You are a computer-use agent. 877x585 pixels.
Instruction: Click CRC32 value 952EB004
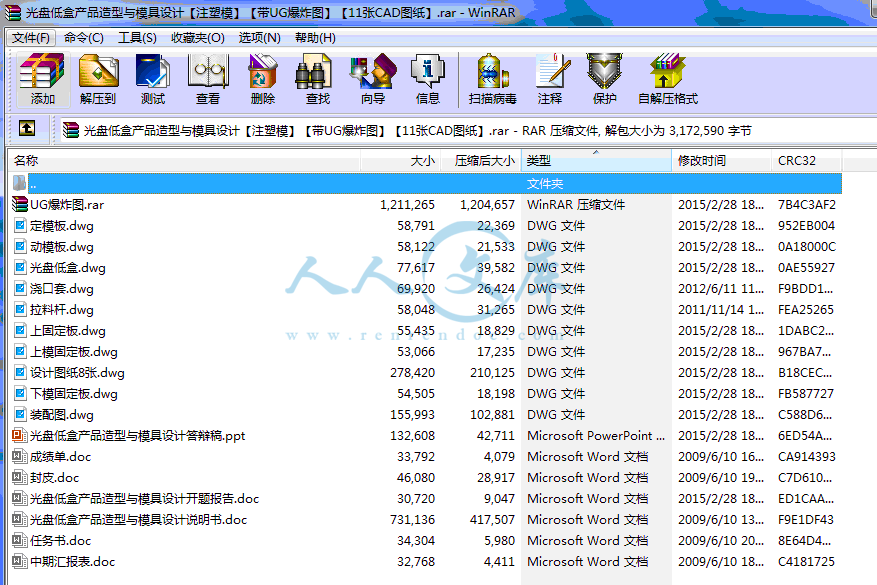click(x=806, y=225)
